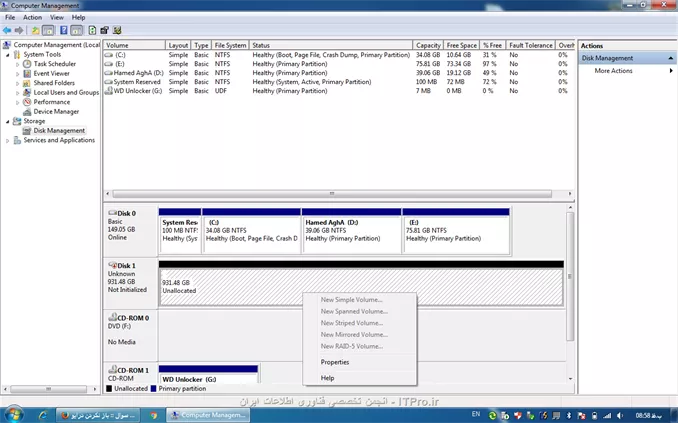Click the disk view vertical scrollbar down arrow
This screenshot has width=678, height=423.
pyautogui.click(x=570, y=379)
